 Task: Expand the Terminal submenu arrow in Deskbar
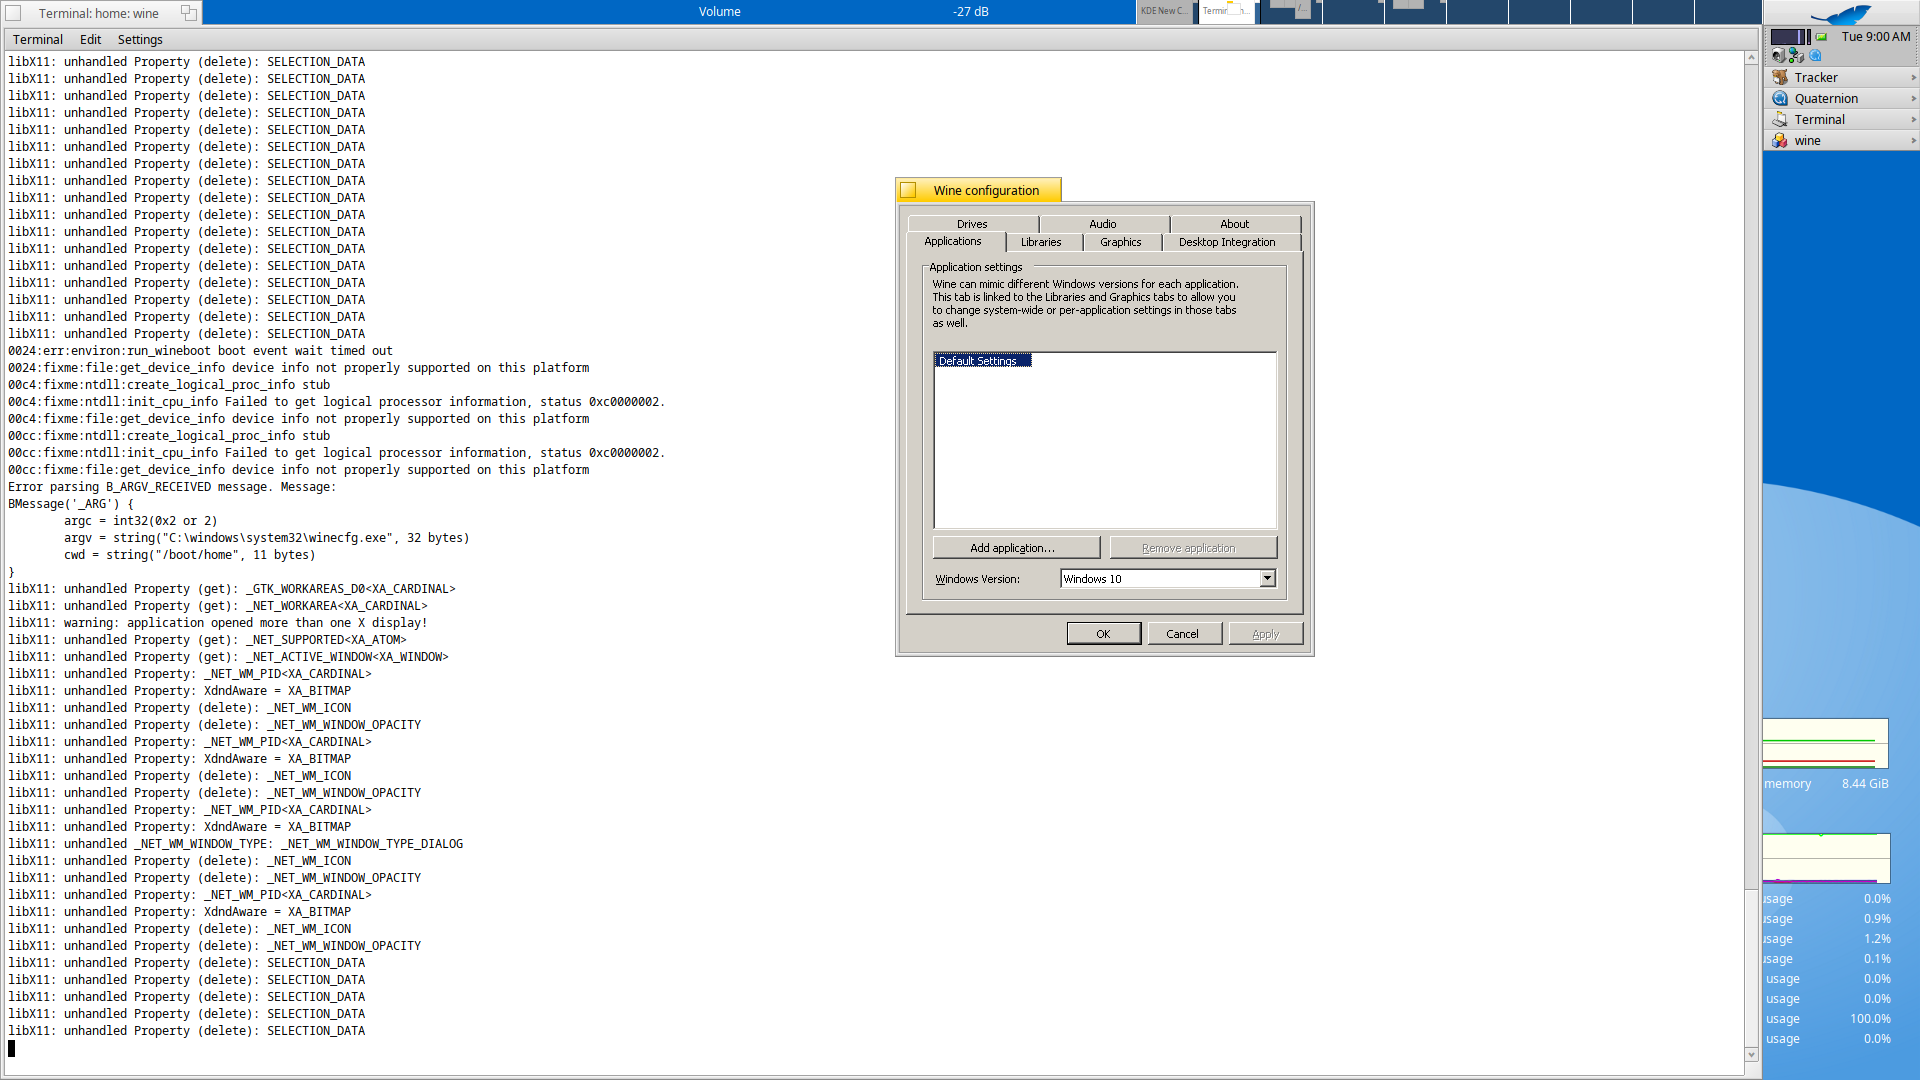click(x=1913, y=119)
